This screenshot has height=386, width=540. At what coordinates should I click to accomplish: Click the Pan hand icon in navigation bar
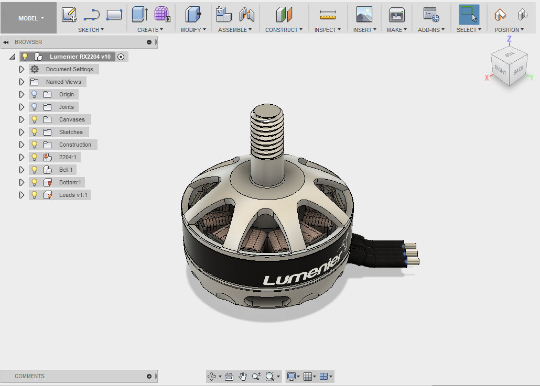[x=243, y=376]
